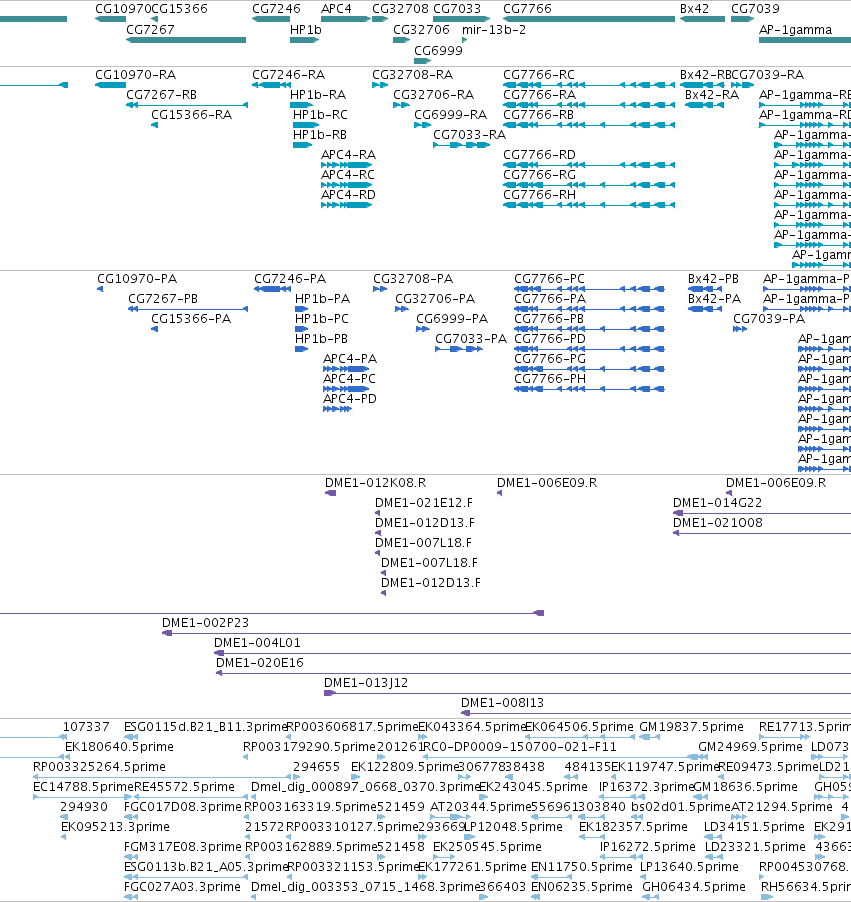851x902 pixels.
Task: Click the DME1-021O08 BAC label
Action: [x=718, y=523]
